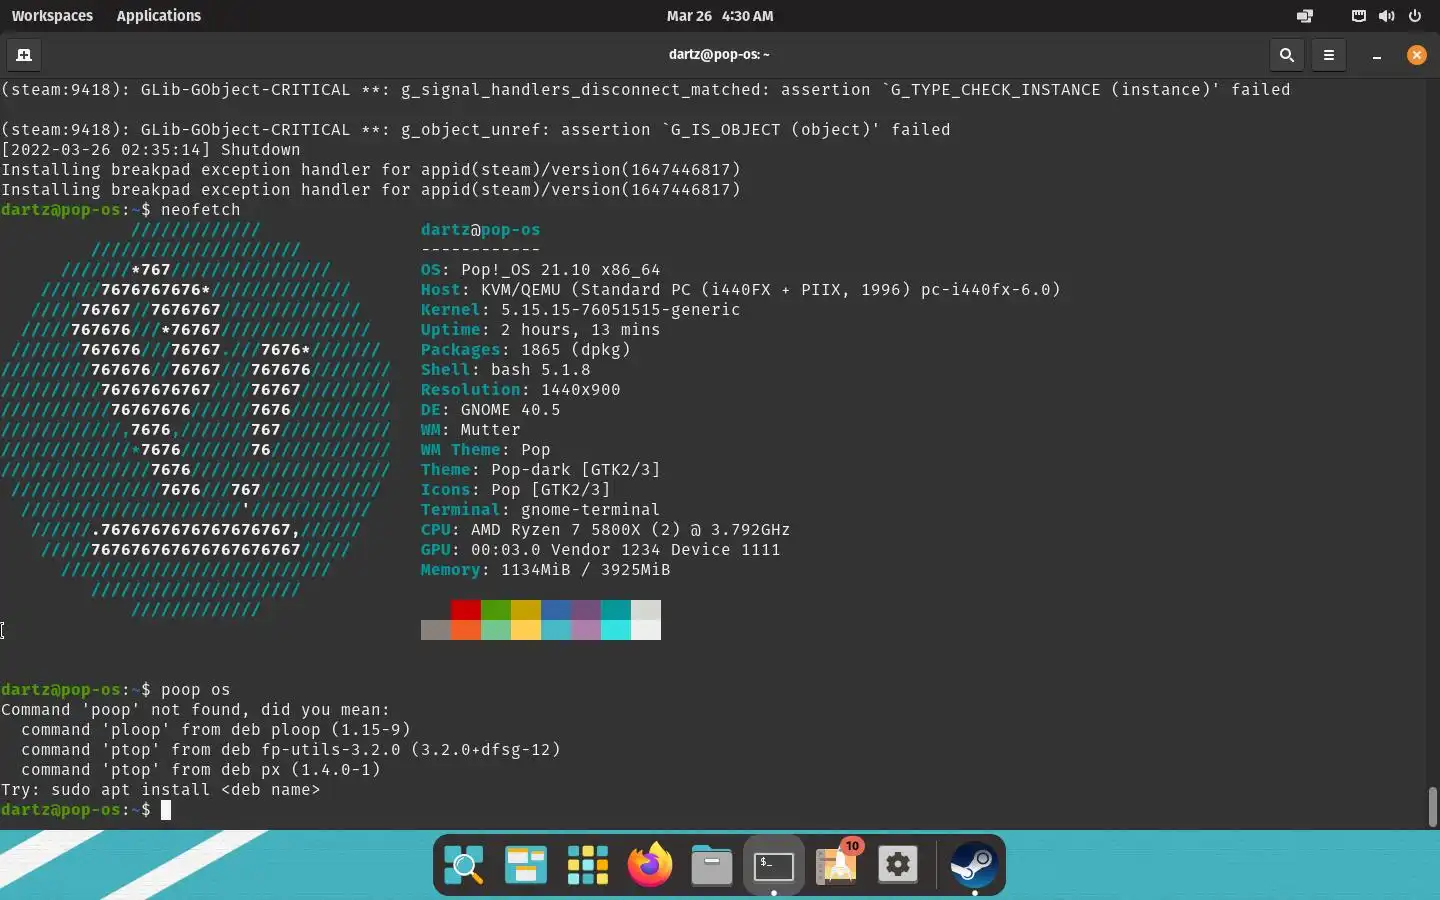Click the dartz@pop-os neofetch header text
Viewport: 1440px width, 900px height.
(x=481, y=230)
